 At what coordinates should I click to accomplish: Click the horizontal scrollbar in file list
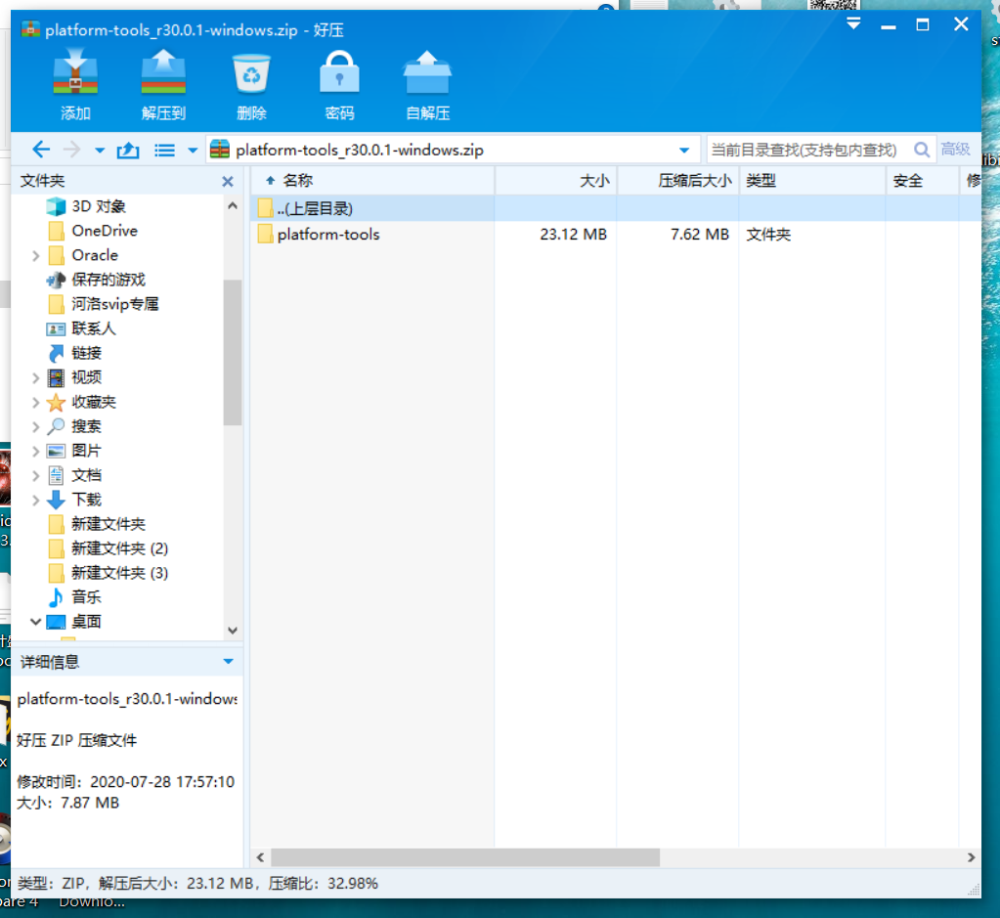[465, 857]
